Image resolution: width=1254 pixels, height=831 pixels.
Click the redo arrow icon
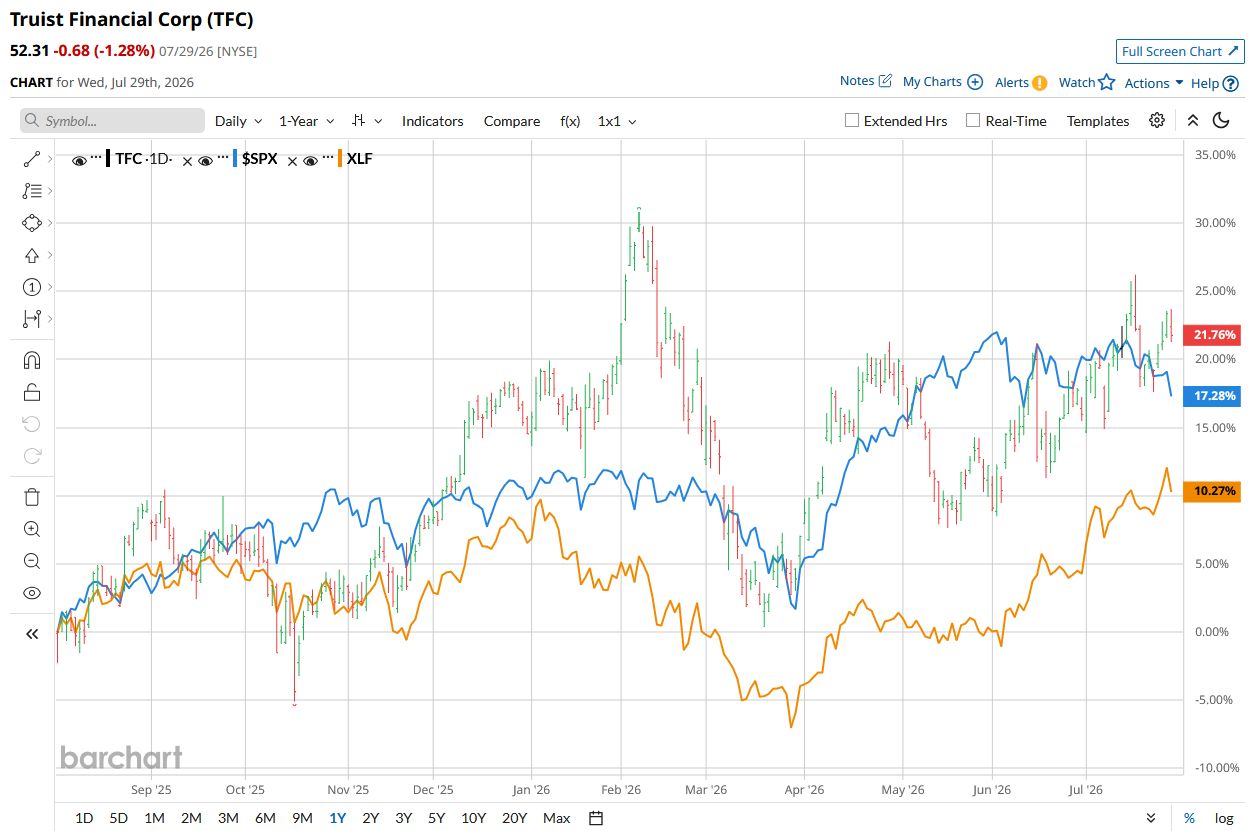[x=31, y=456]
